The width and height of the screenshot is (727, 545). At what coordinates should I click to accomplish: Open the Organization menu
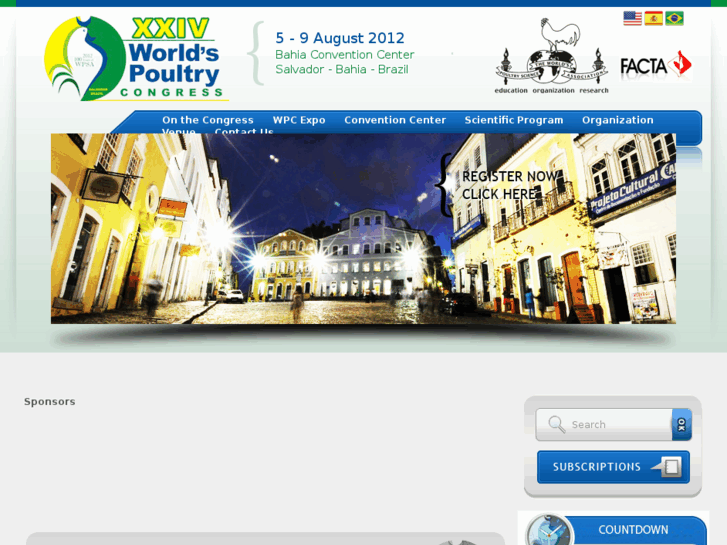pyautogui.click(x=618, y=120)
